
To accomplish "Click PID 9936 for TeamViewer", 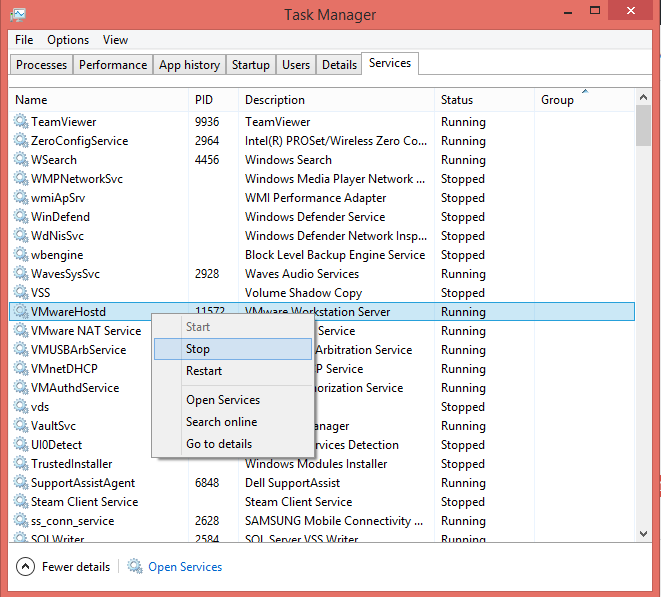I will coord(207,122).
